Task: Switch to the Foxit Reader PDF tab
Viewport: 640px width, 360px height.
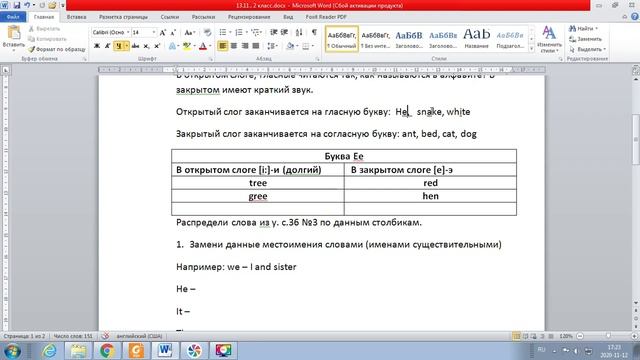Action: point(326,17)
